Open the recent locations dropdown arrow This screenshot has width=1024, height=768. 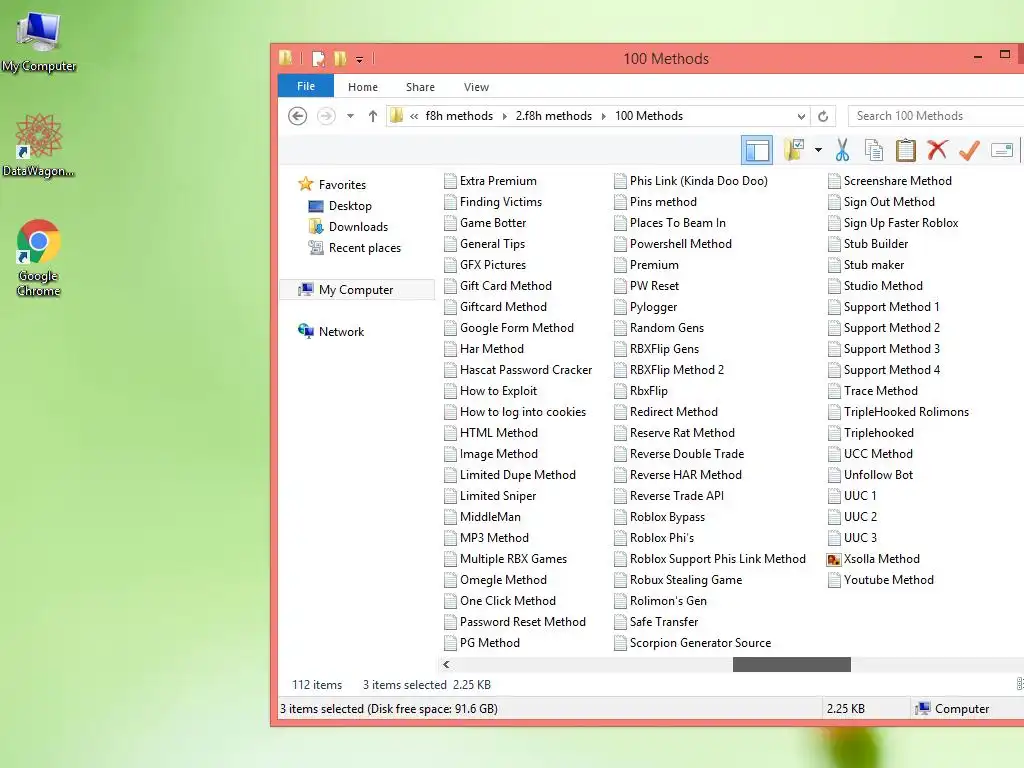click(351, 116)
